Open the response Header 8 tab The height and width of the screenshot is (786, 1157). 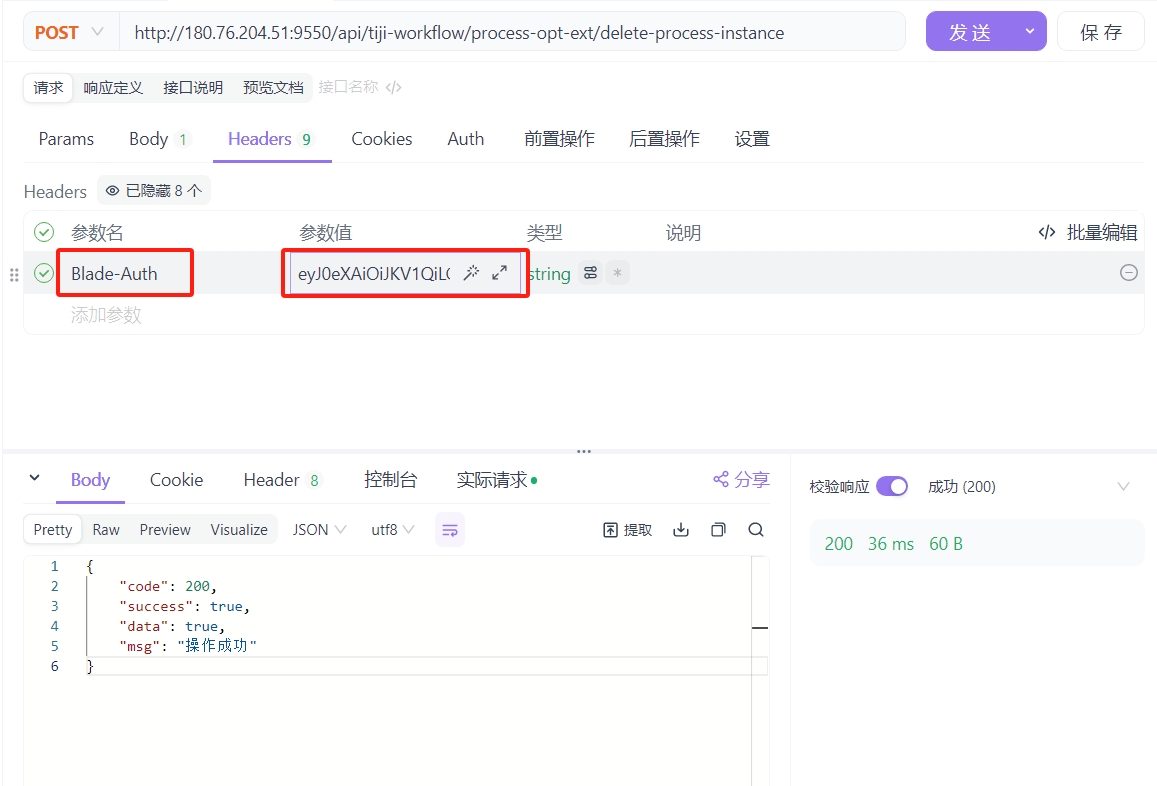283,480
